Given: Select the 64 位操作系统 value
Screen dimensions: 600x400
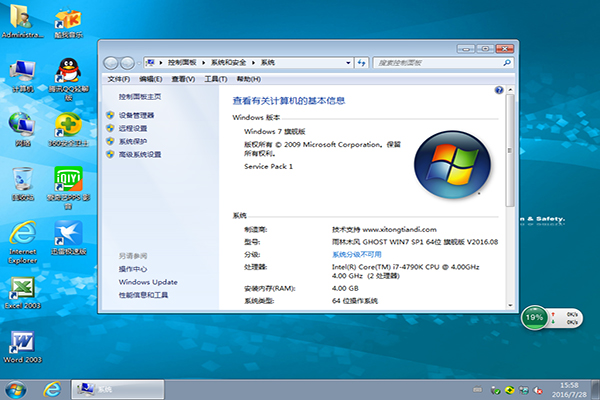Looking at the screenshot, I should (355, 301).
